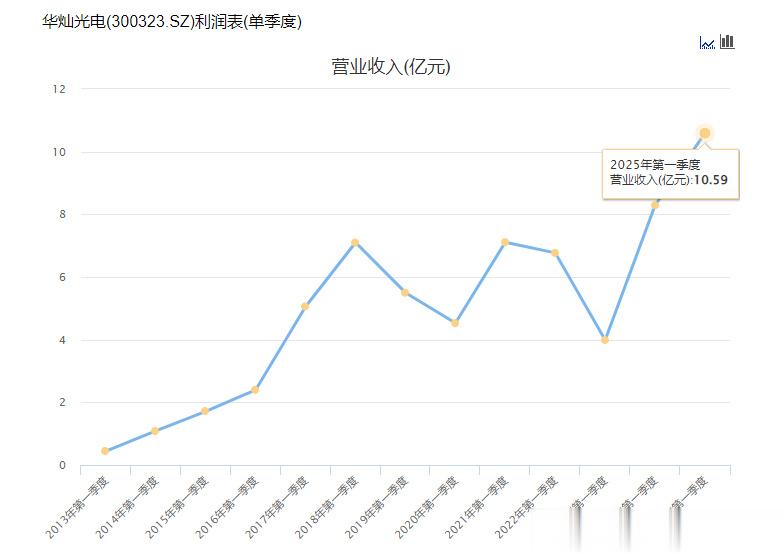Click the 2022年第一季度 axis label

pos(528,508)
